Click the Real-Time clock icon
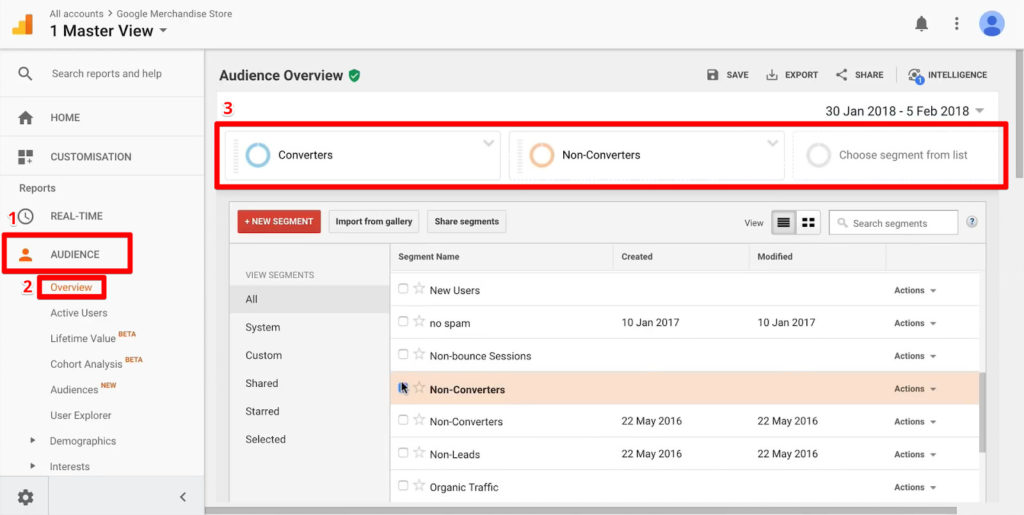Viewport: 1024px width, 515px height. click(x=25, y=216)
